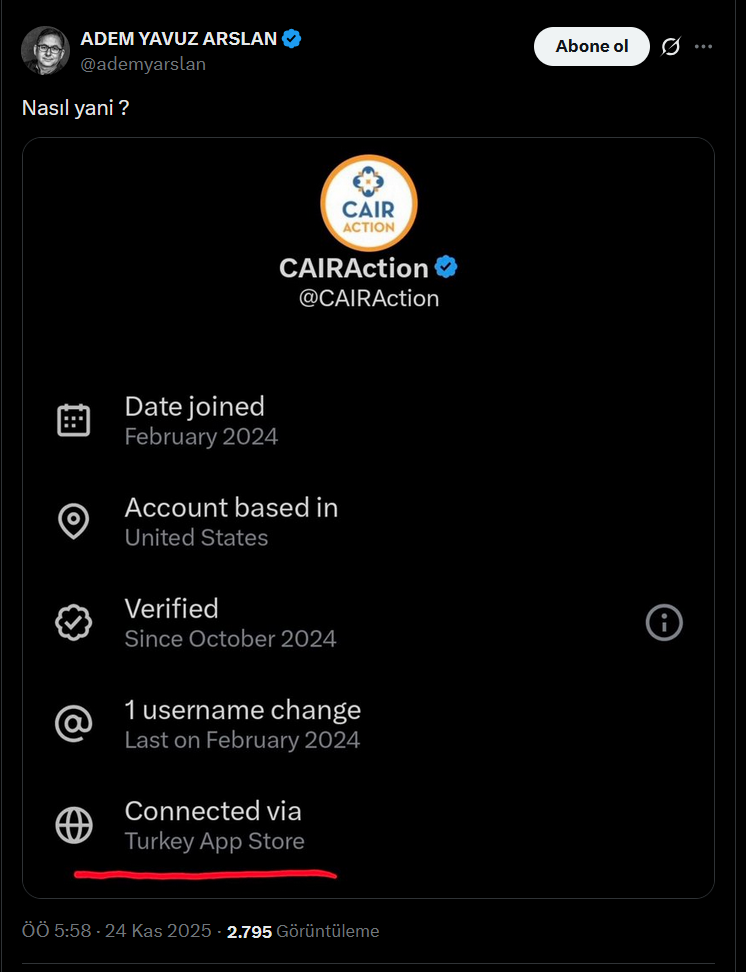Click the globe icon beside Connected via
Image resolution: width=746 pixels, height=972 pixels.
[x=74, y=825]
